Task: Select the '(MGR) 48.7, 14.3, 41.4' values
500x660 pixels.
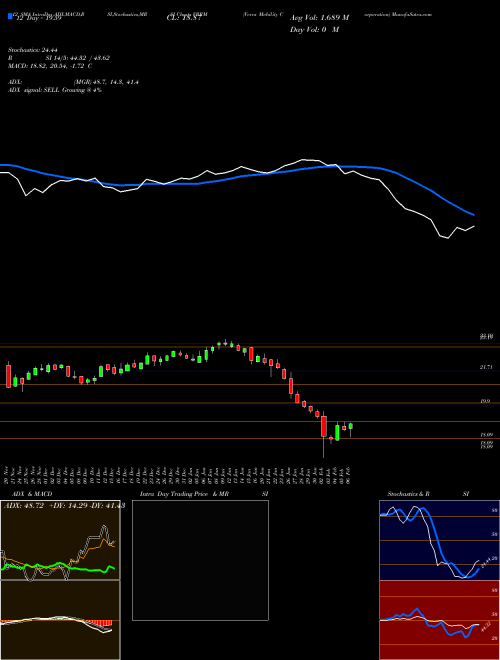Action: coord(106,82)
